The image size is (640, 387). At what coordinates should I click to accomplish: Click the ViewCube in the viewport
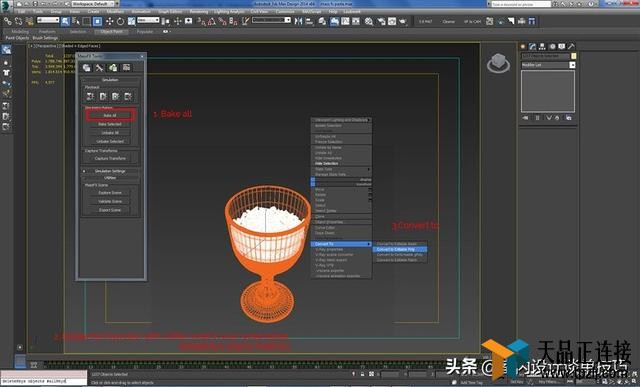498,62
